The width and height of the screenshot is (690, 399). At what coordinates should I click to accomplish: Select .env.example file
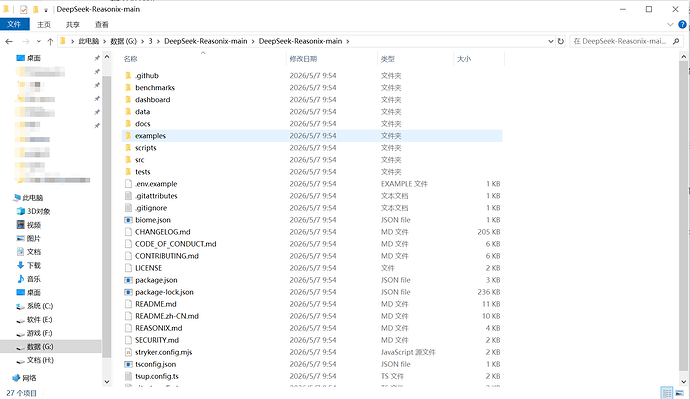[x=156, y=184]
